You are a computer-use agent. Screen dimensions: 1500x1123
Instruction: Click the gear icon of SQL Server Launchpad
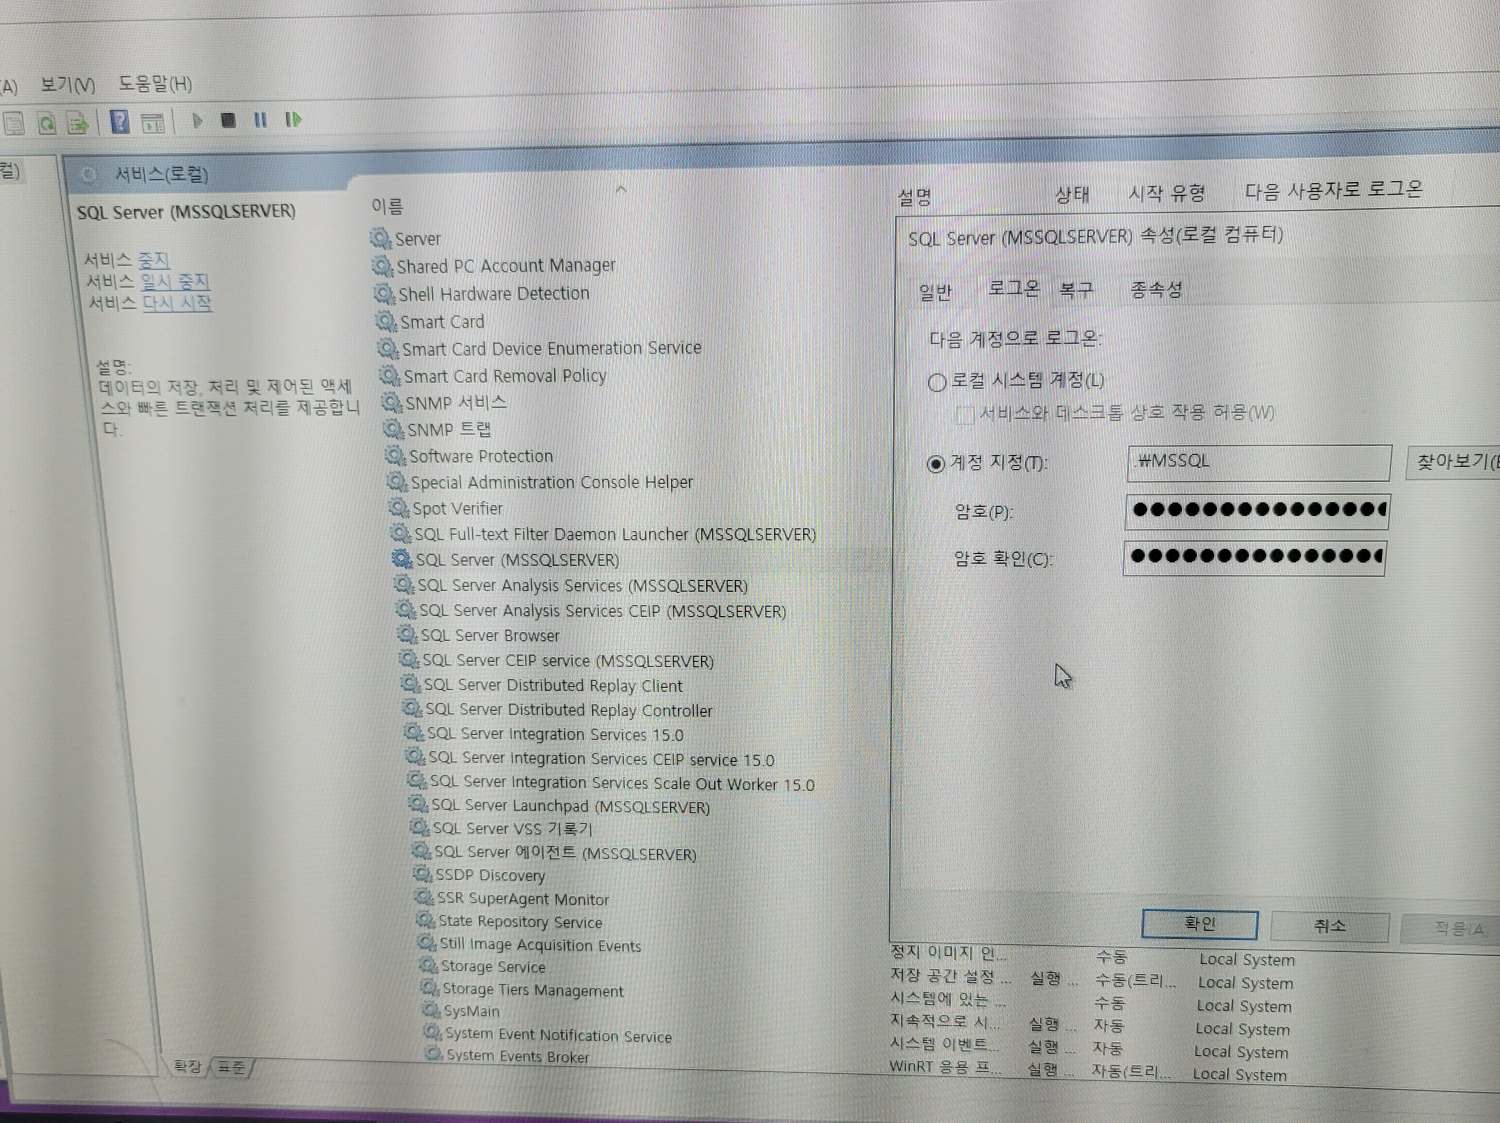pos(418,805)
